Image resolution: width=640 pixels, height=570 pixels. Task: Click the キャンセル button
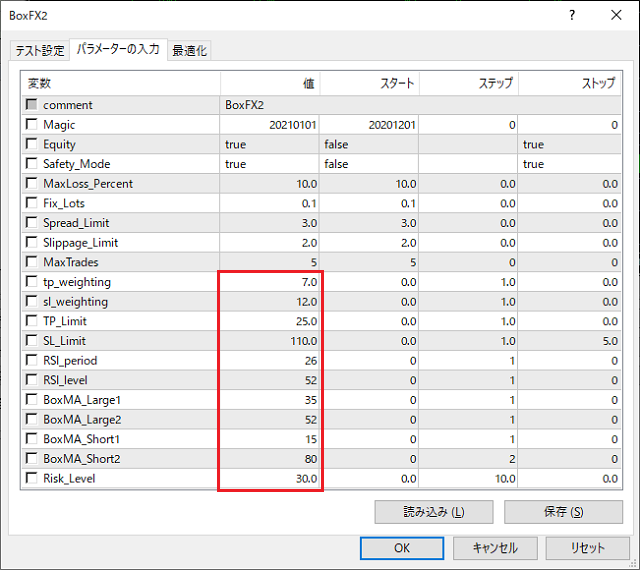495,548
